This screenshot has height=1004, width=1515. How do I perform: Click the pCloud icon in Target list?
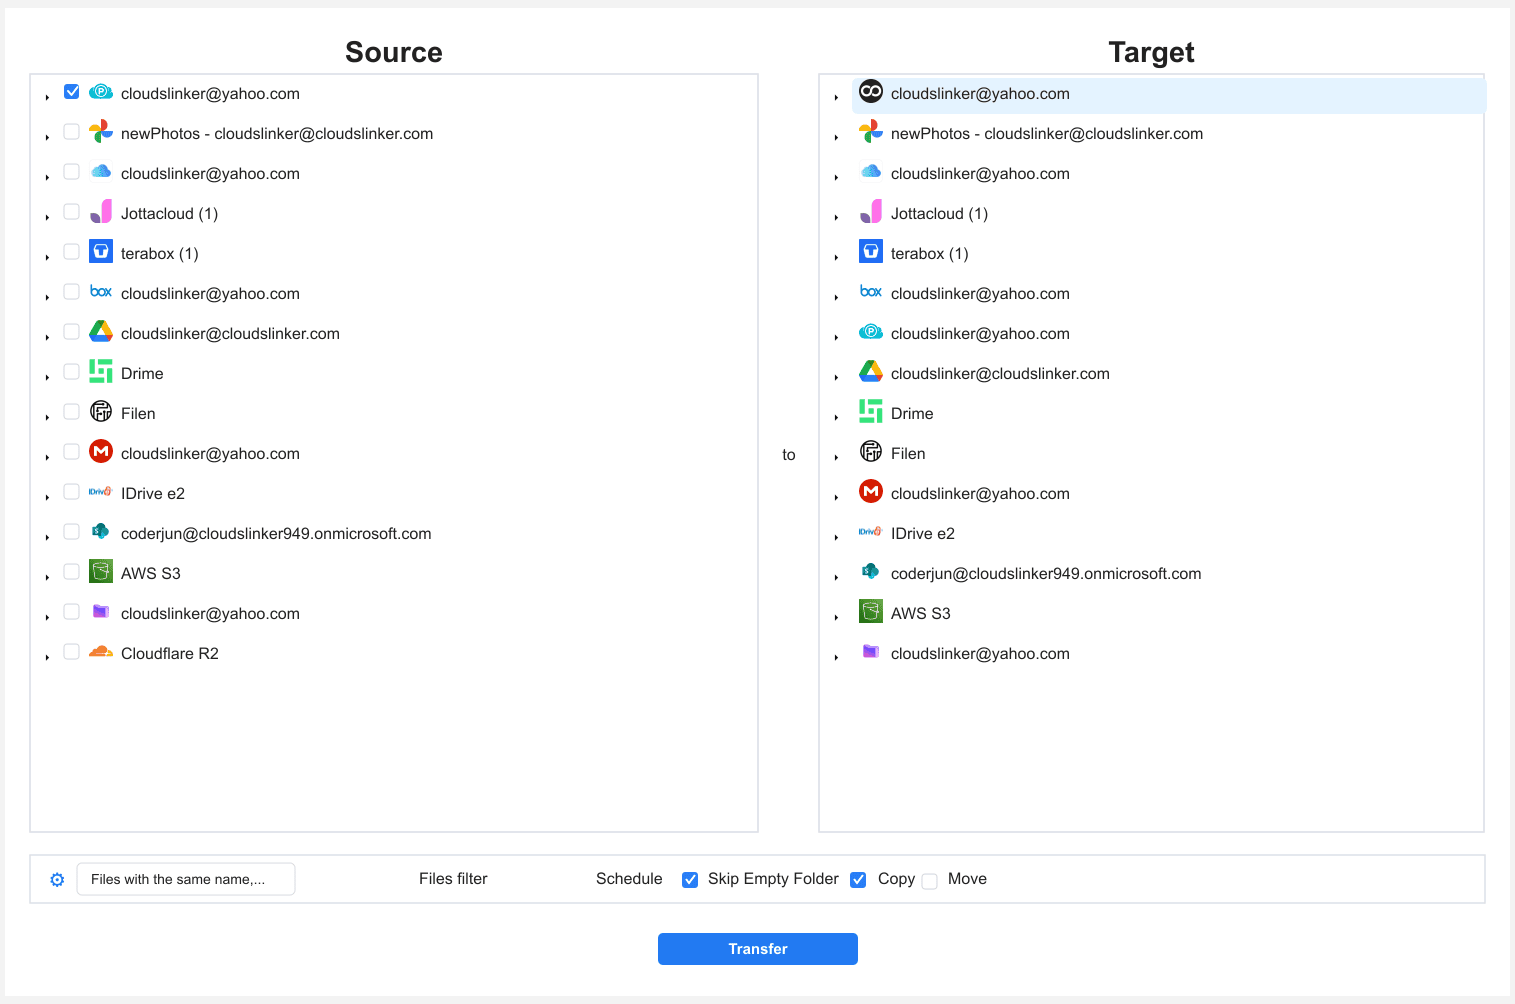[x=871, y=332]
